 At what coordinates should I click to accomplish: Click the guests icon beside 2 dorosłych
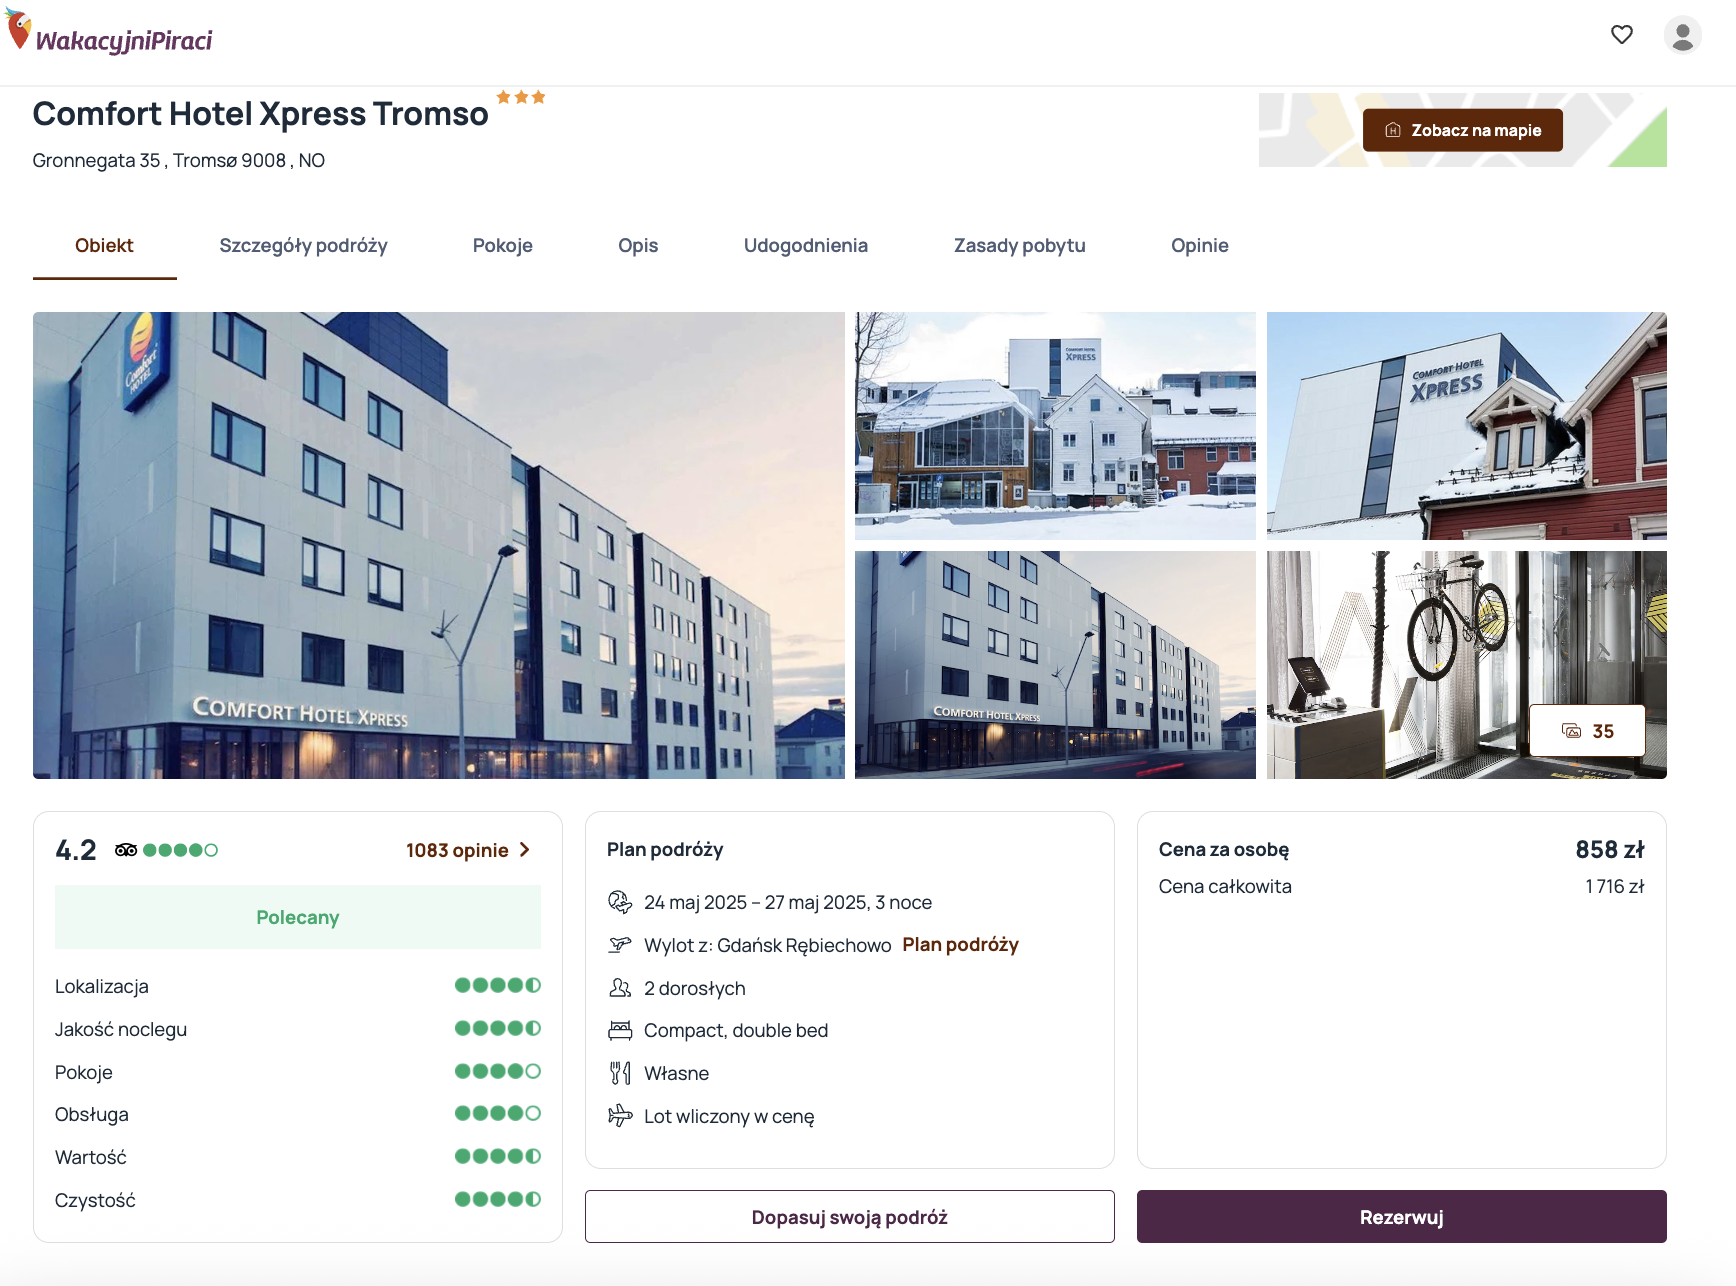620,988
